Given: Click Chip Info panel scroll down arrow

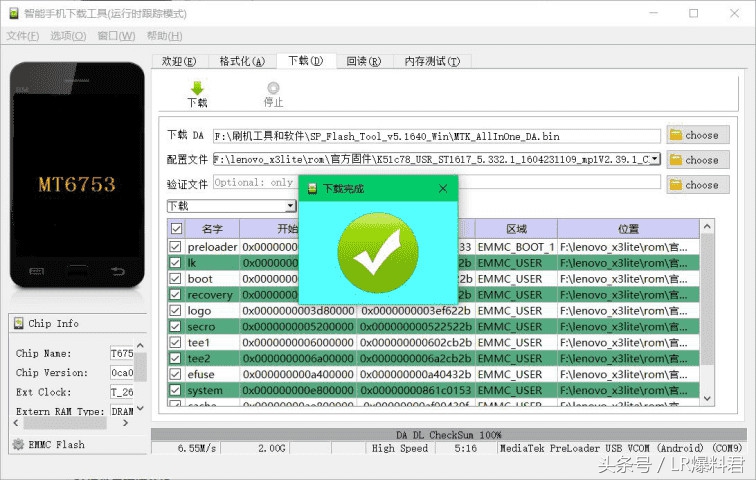Looking at the screenshot, I should [140, 408].
